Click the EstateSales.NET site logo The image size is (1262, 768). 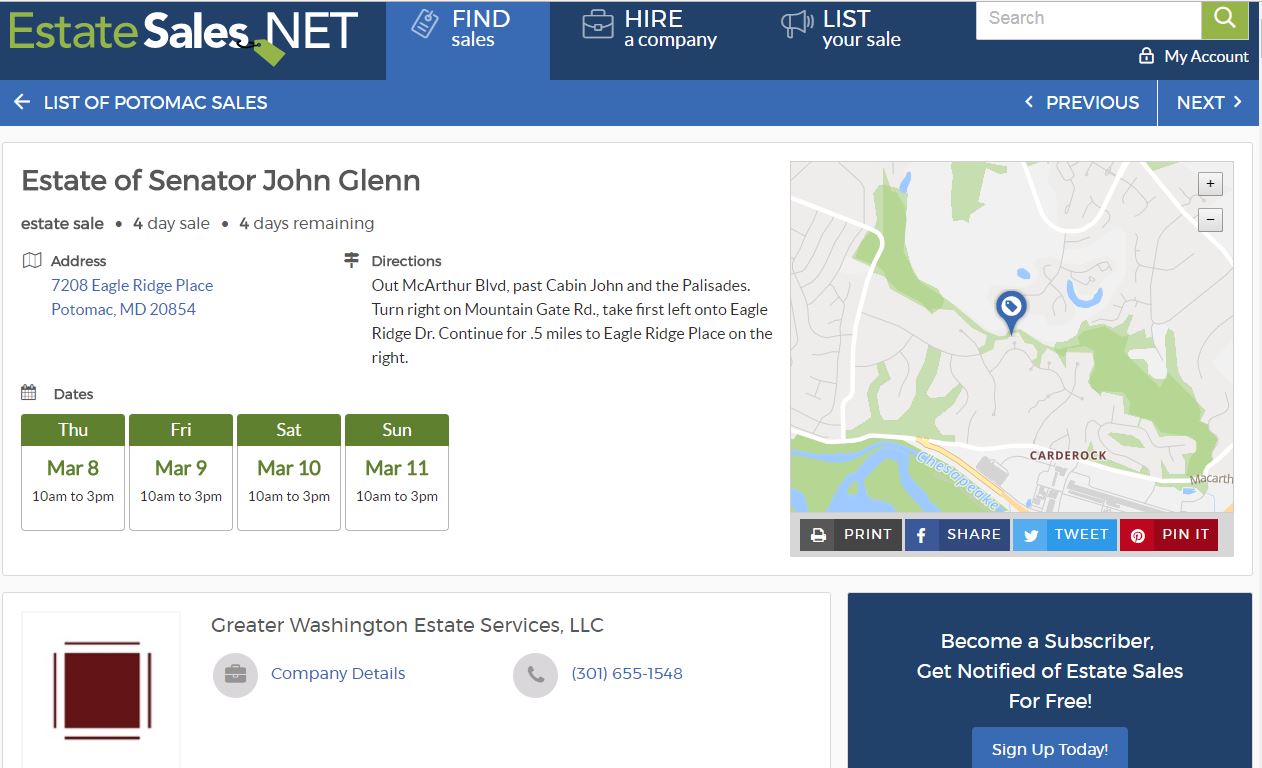coord(183,33)
